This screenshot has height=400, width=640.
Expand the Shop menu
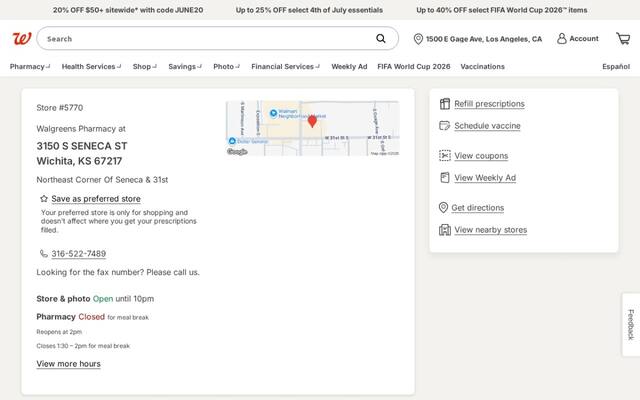(144, 67)
